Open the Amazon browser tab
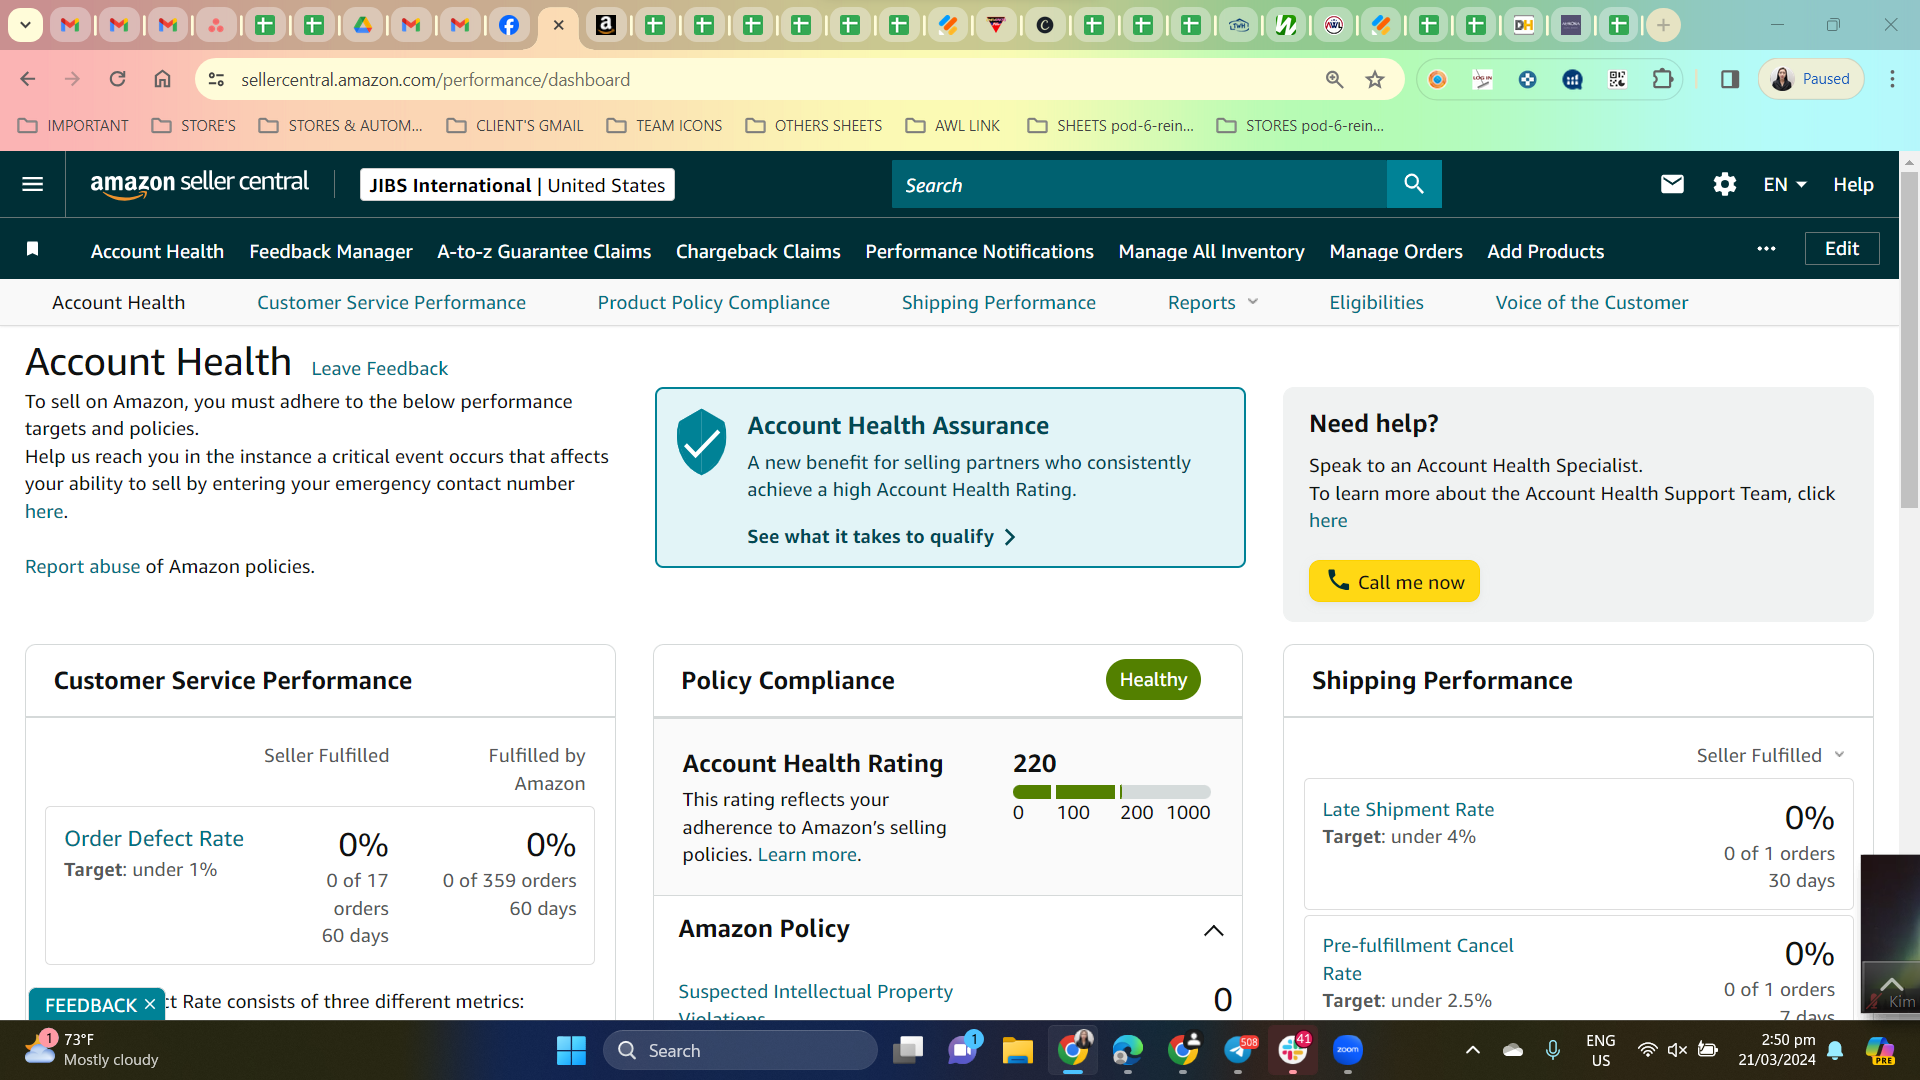This screenshot has width=1920, height=1080. (x=606, y=25)
